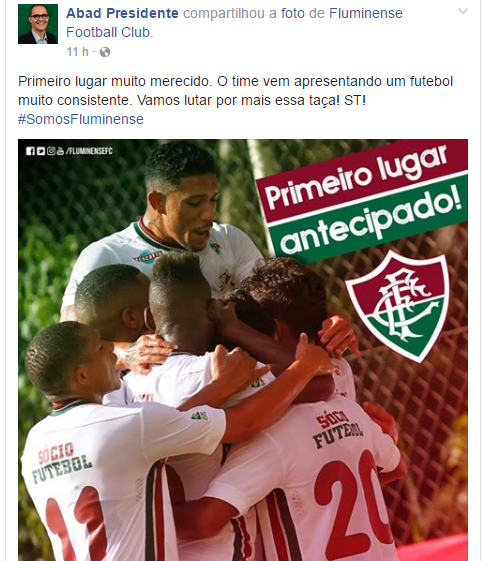
Task: Open the shared 'foto' link
Action: 293,13
